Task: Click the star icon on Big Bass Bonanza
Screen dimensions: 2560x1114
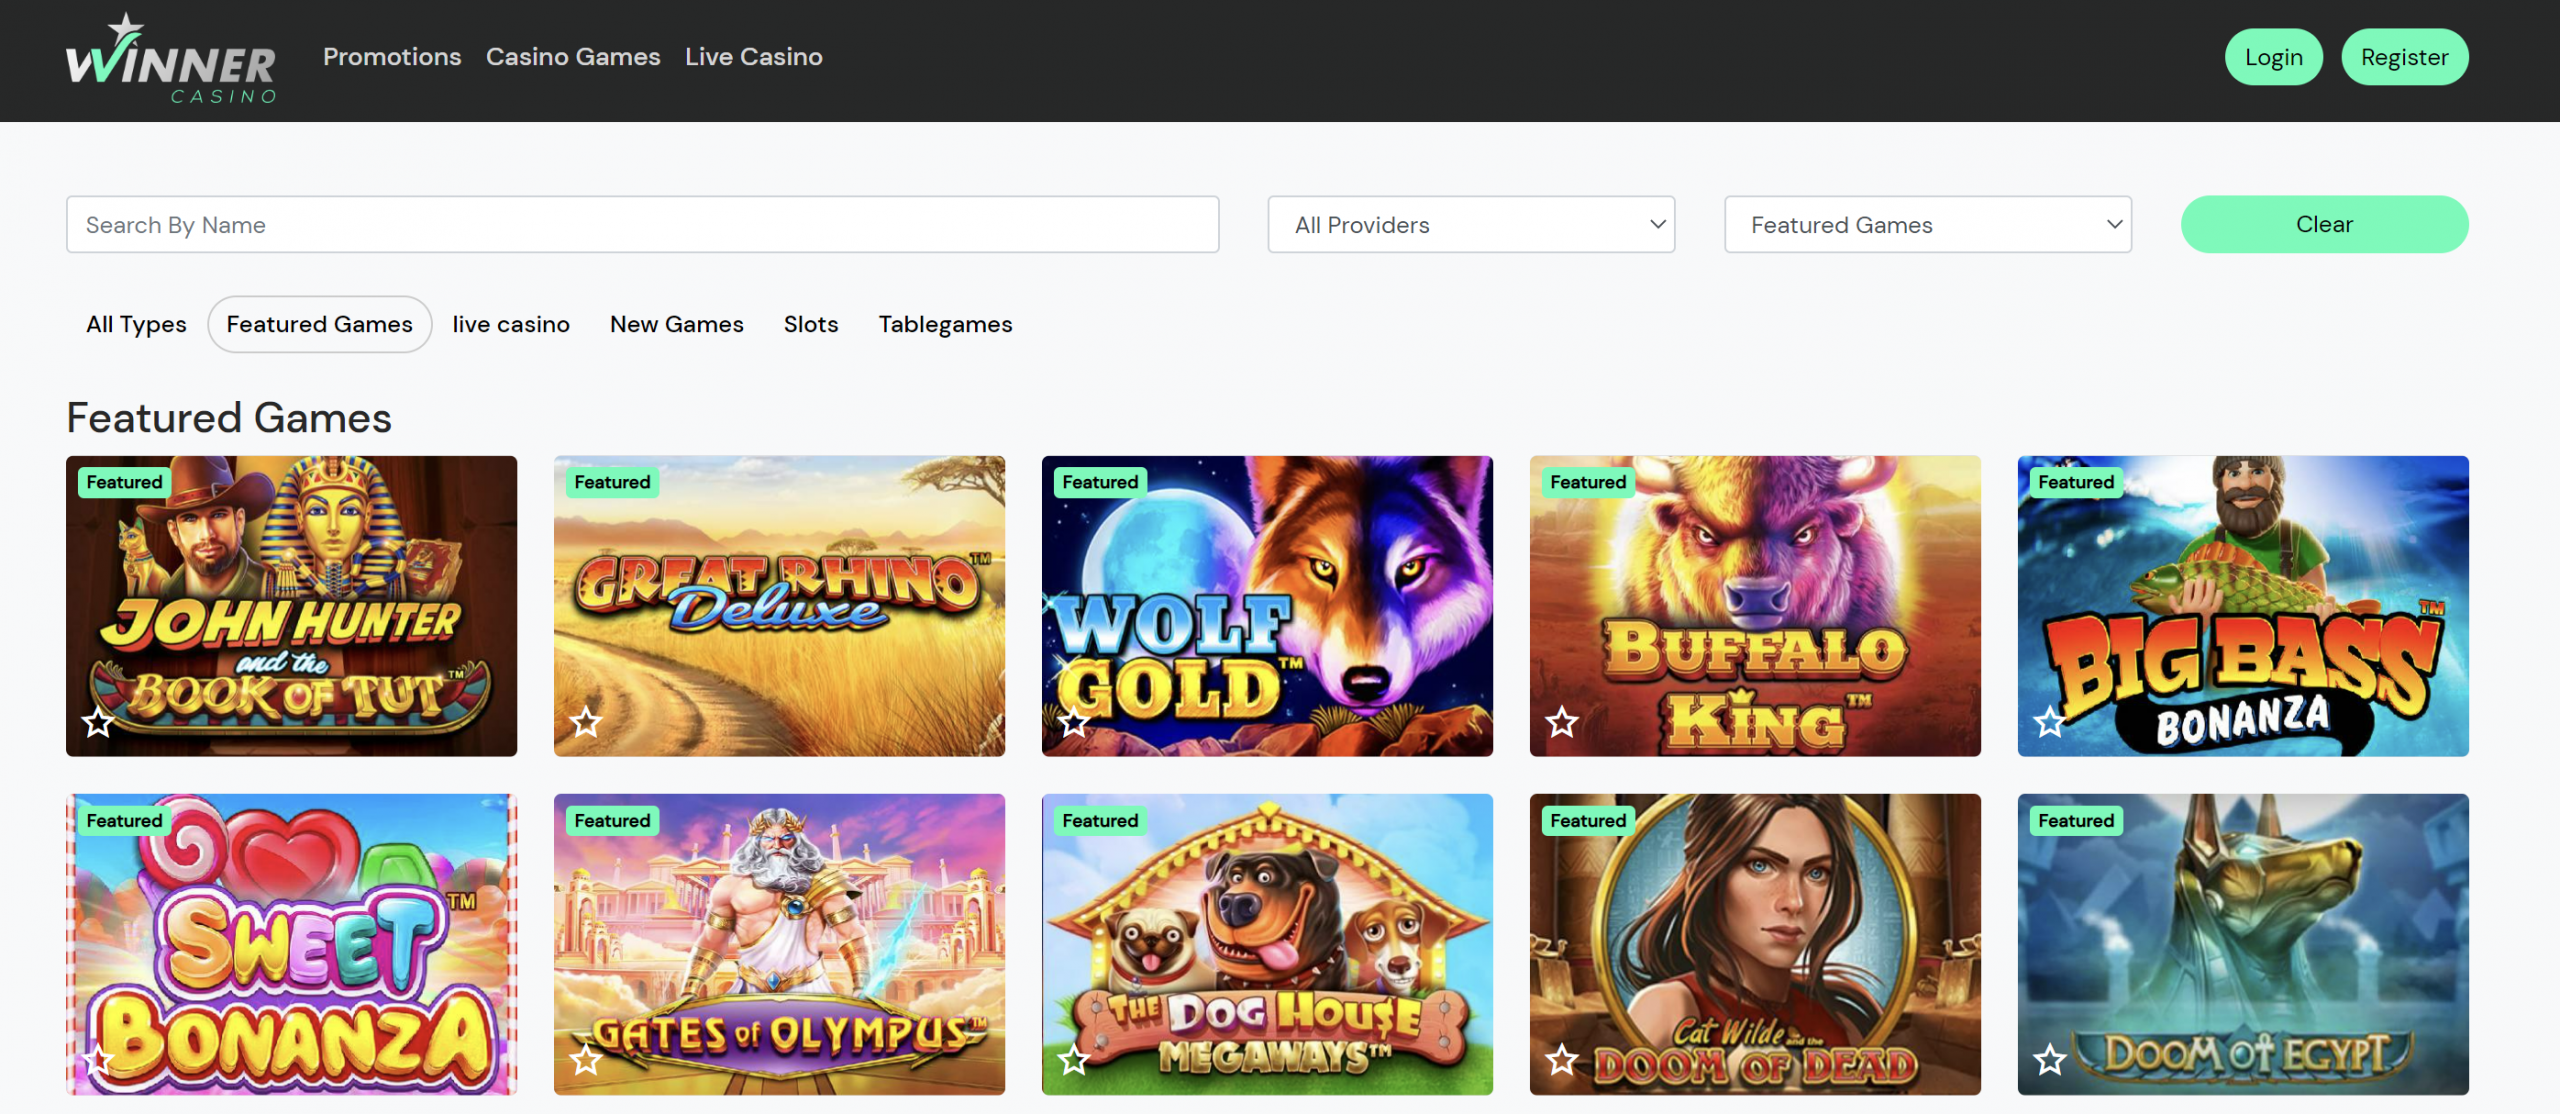Action: pyautogui.click(x=2050, y=722)
